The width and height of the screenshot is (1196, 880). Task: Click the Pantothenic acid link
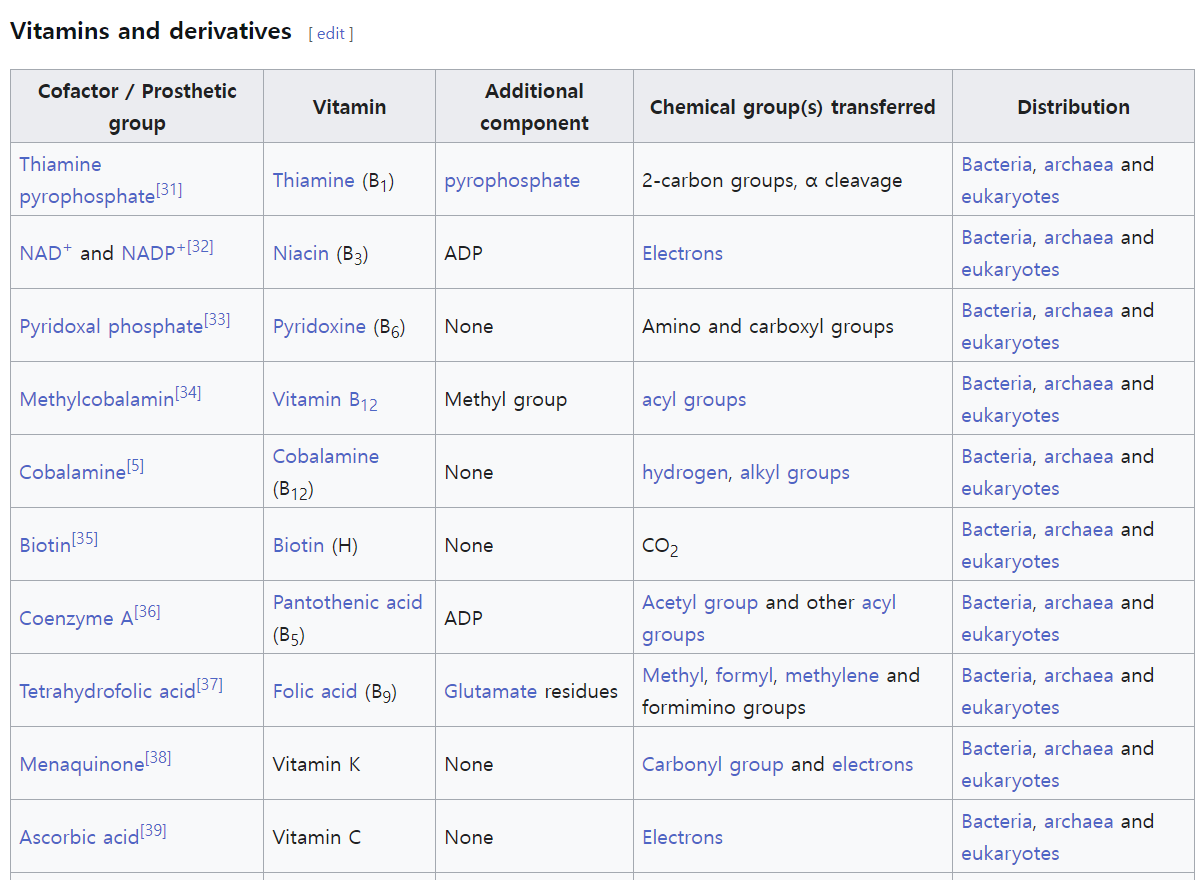pos(347,602)
